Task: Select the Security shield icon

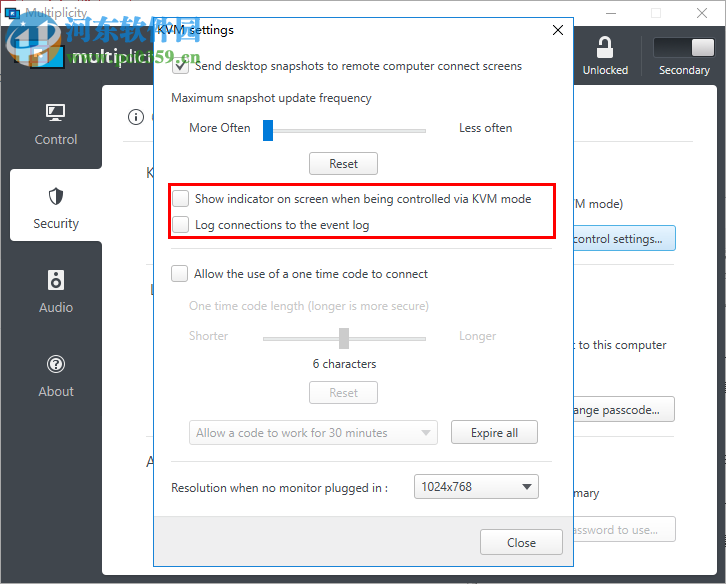Action: pos(56,196)
